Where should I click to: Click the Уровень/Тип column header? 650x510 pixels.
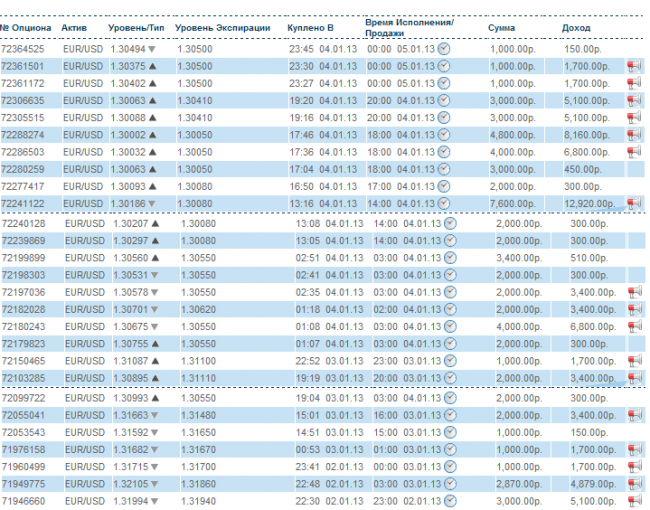[135, 27]
